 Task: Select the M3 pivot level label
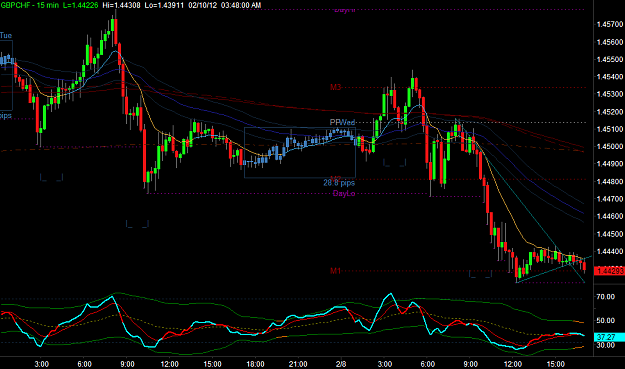click(x=336, y=87)
